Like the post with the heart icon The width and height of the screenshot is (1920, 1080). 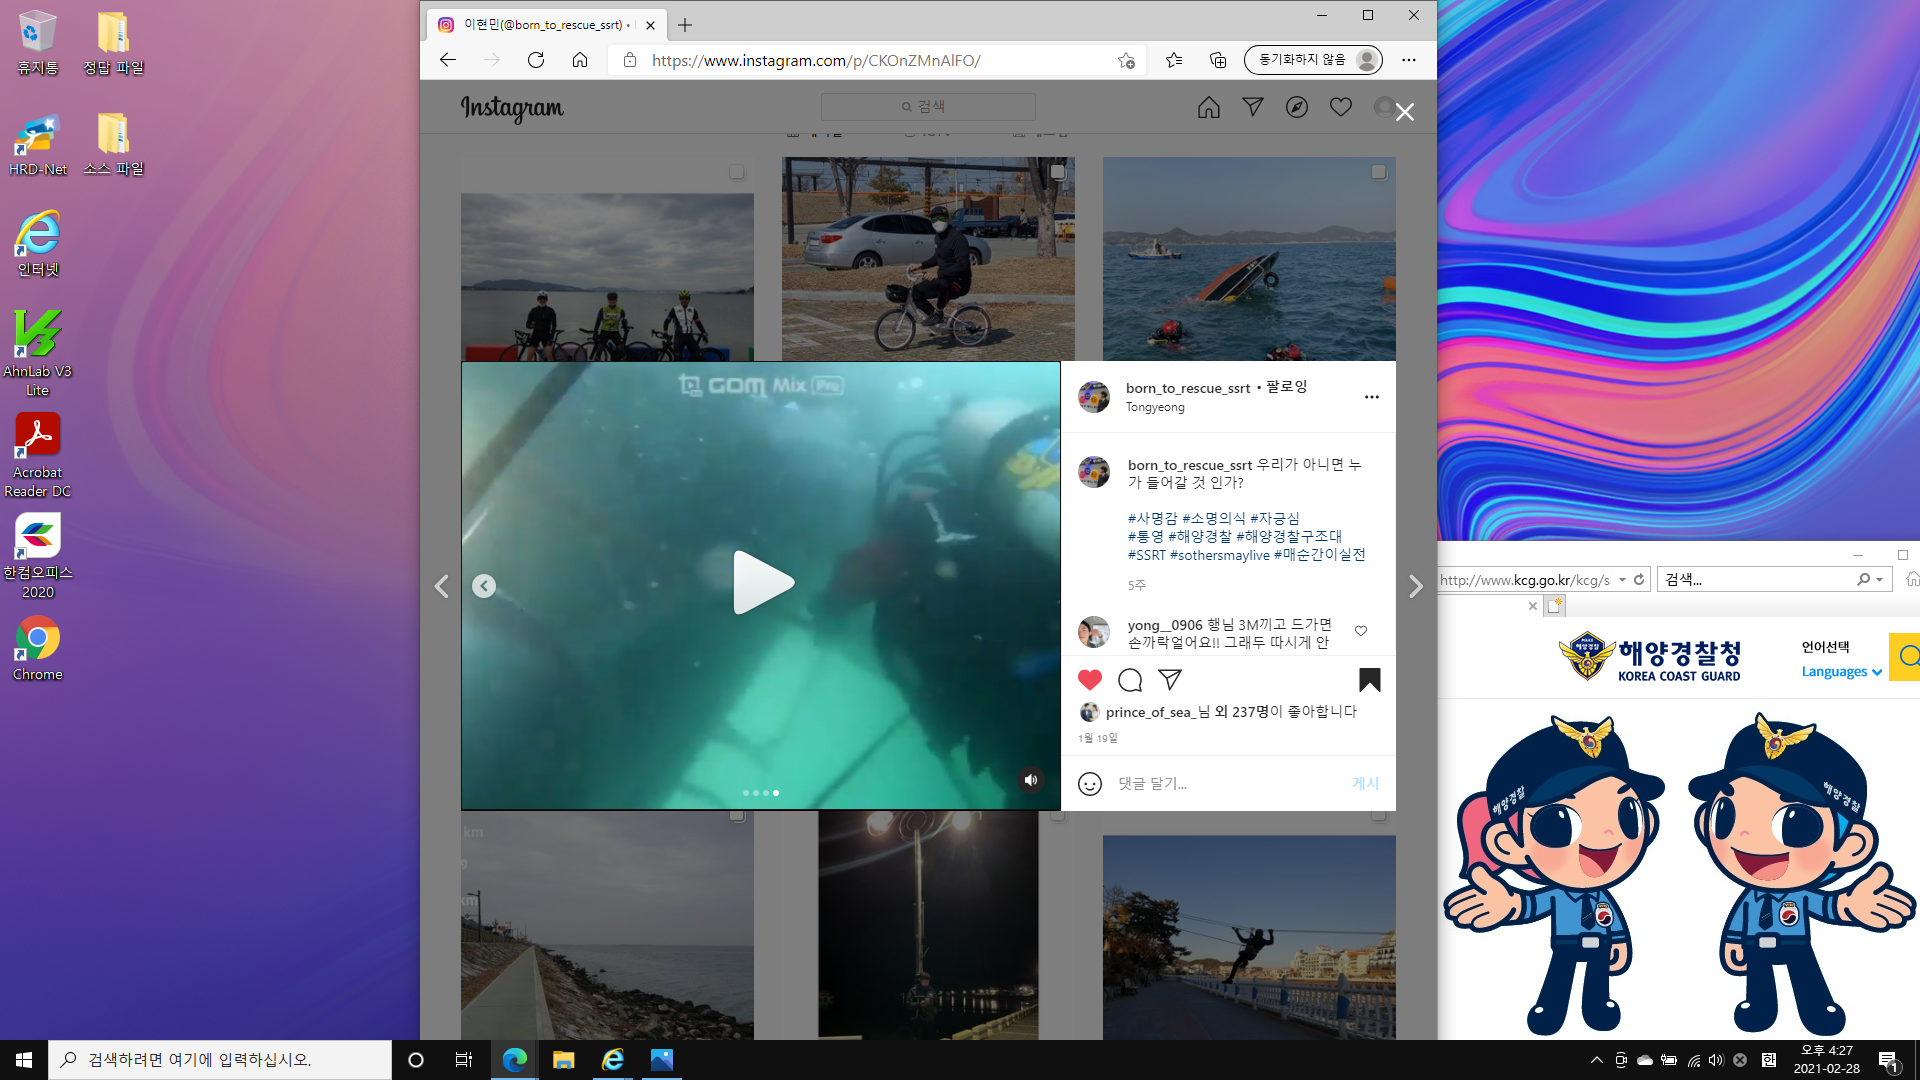(1090, 680)
